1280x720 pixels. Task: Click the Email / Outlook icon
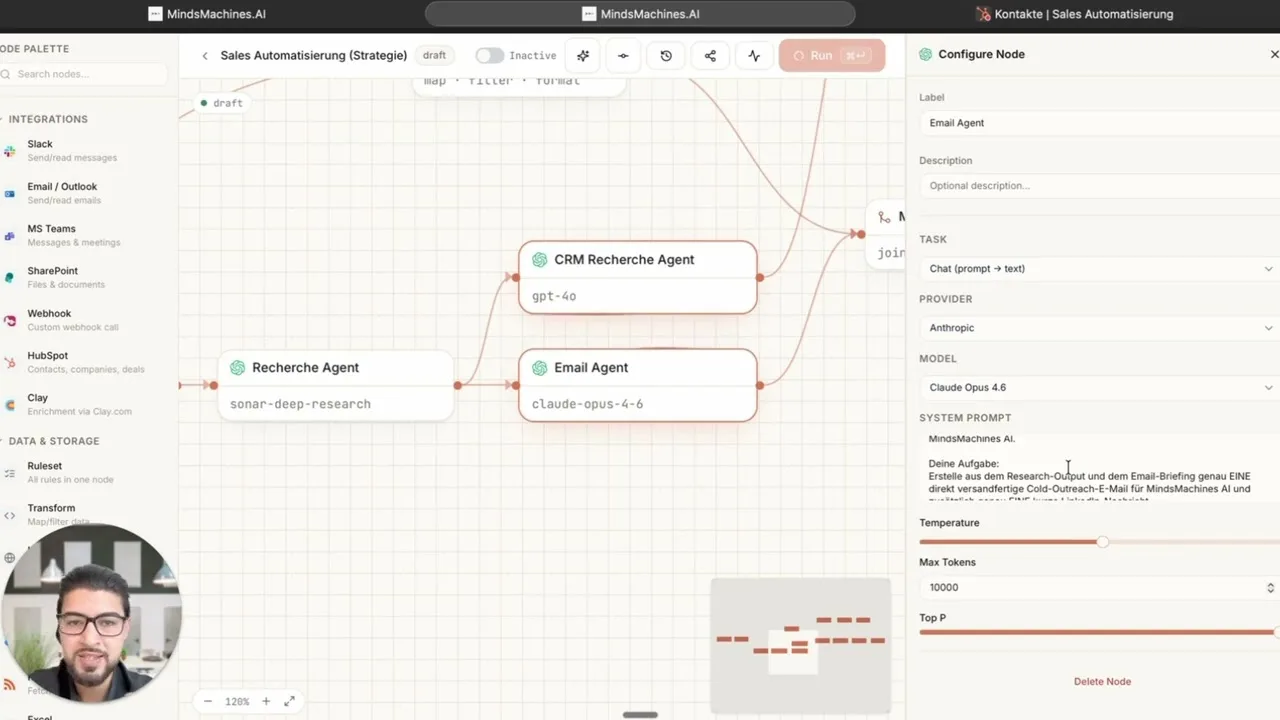click(10, 193)
